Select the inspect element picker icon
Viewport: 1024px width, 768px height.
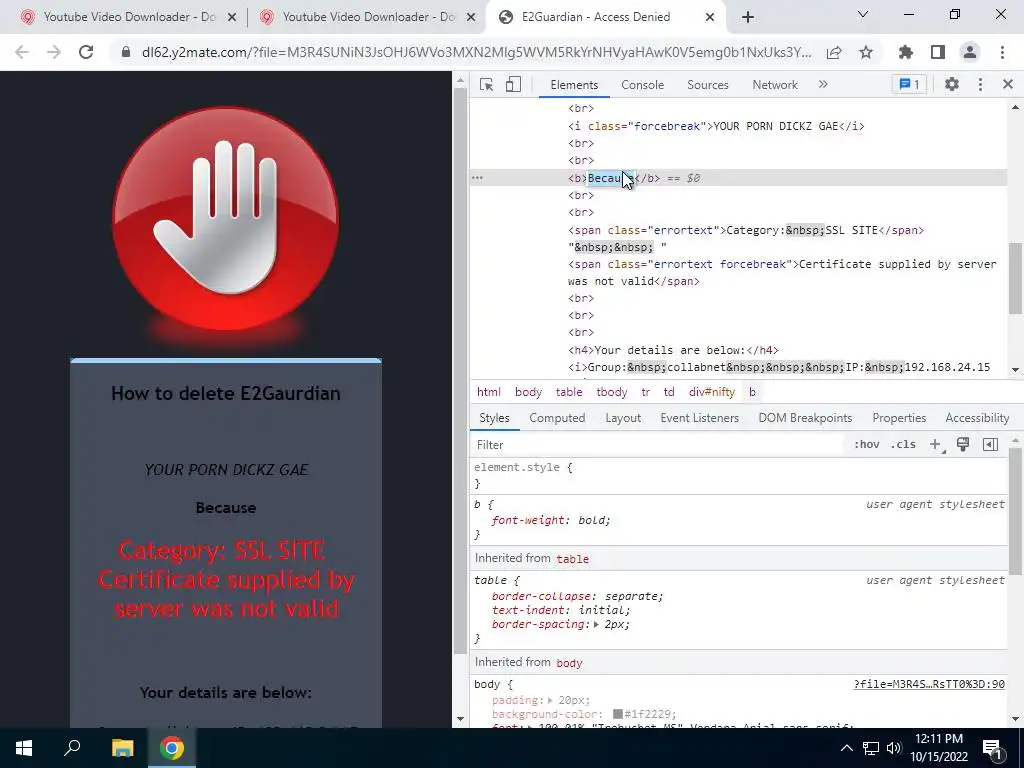(486, 84)
